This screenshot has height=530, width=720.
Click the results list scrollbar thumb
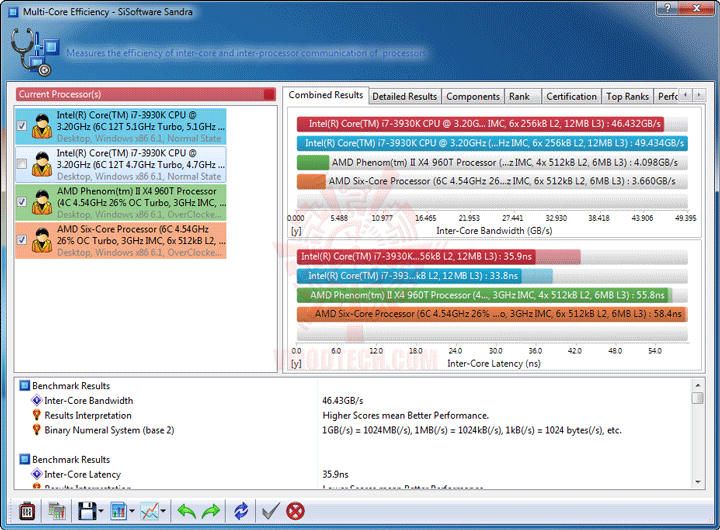coord(698,398)
